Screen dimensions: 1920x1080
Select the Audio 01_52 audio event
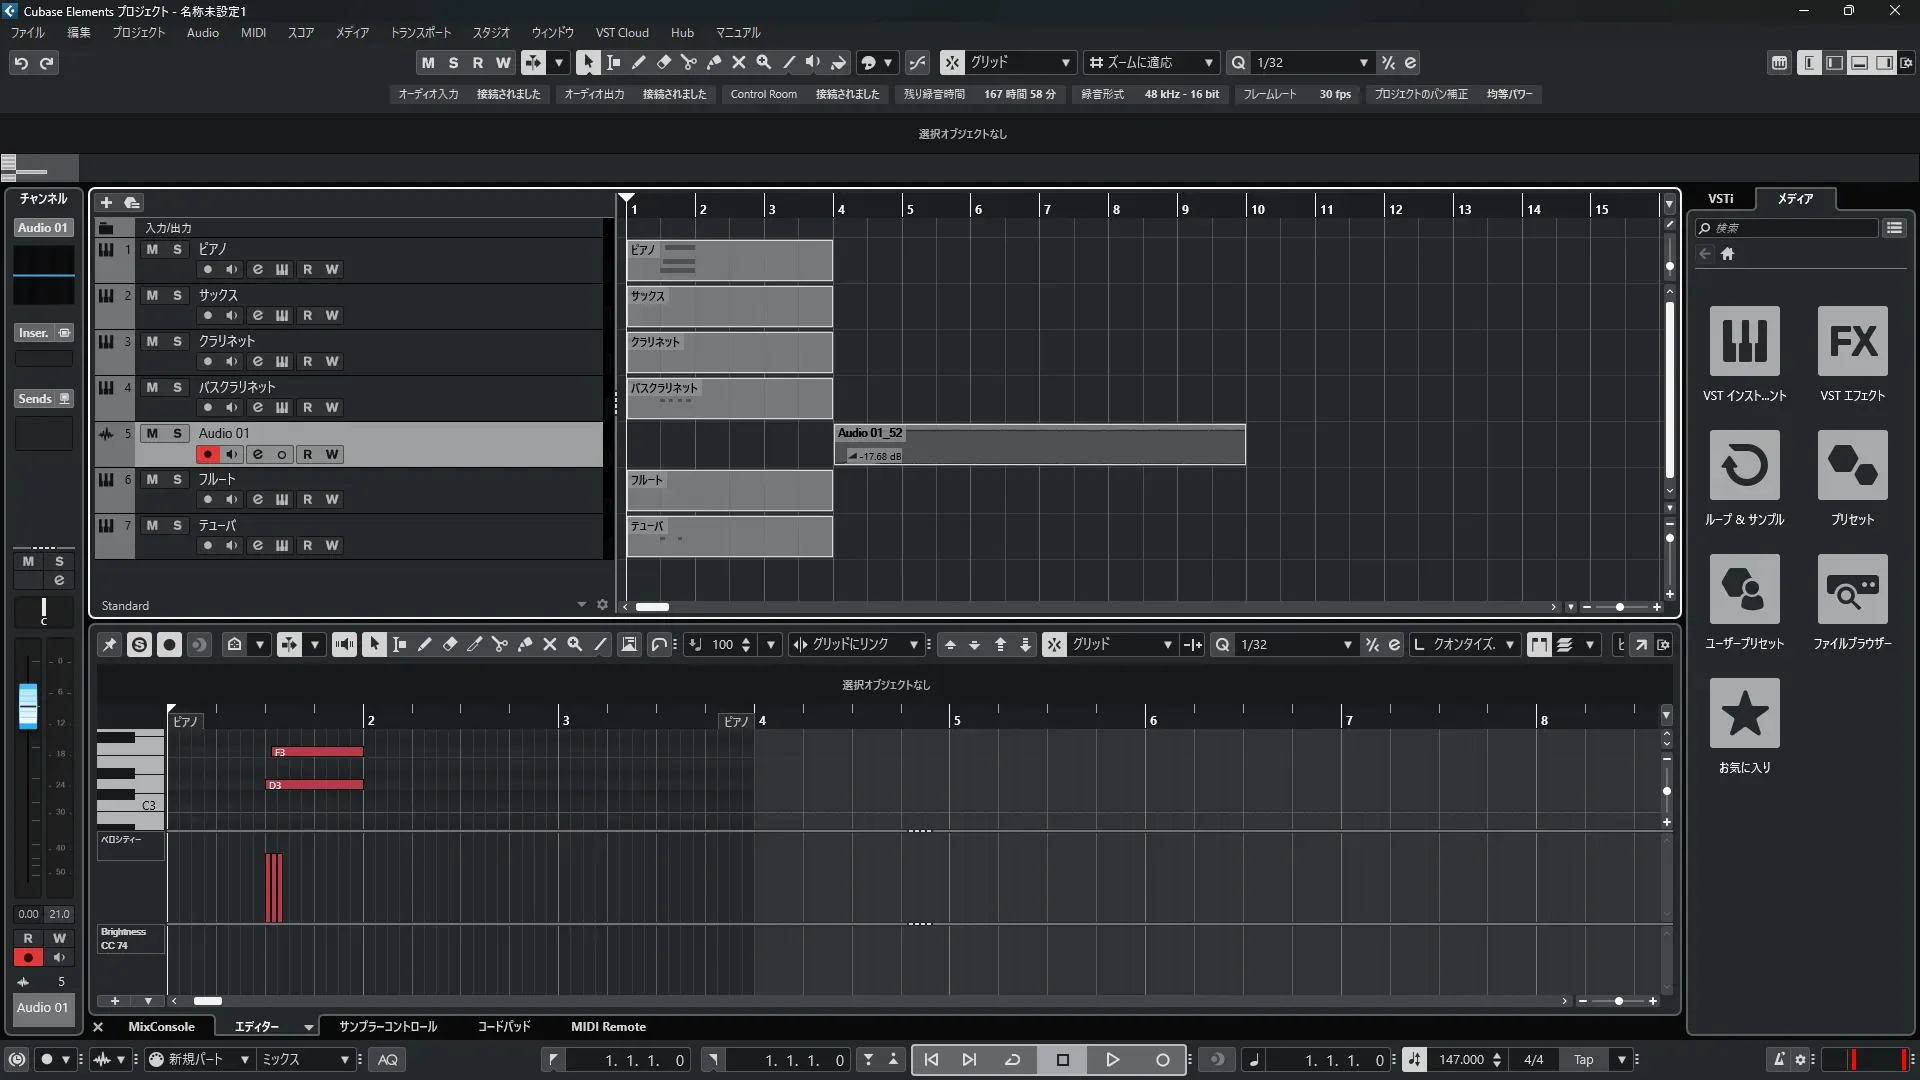tap(1040, 445)
